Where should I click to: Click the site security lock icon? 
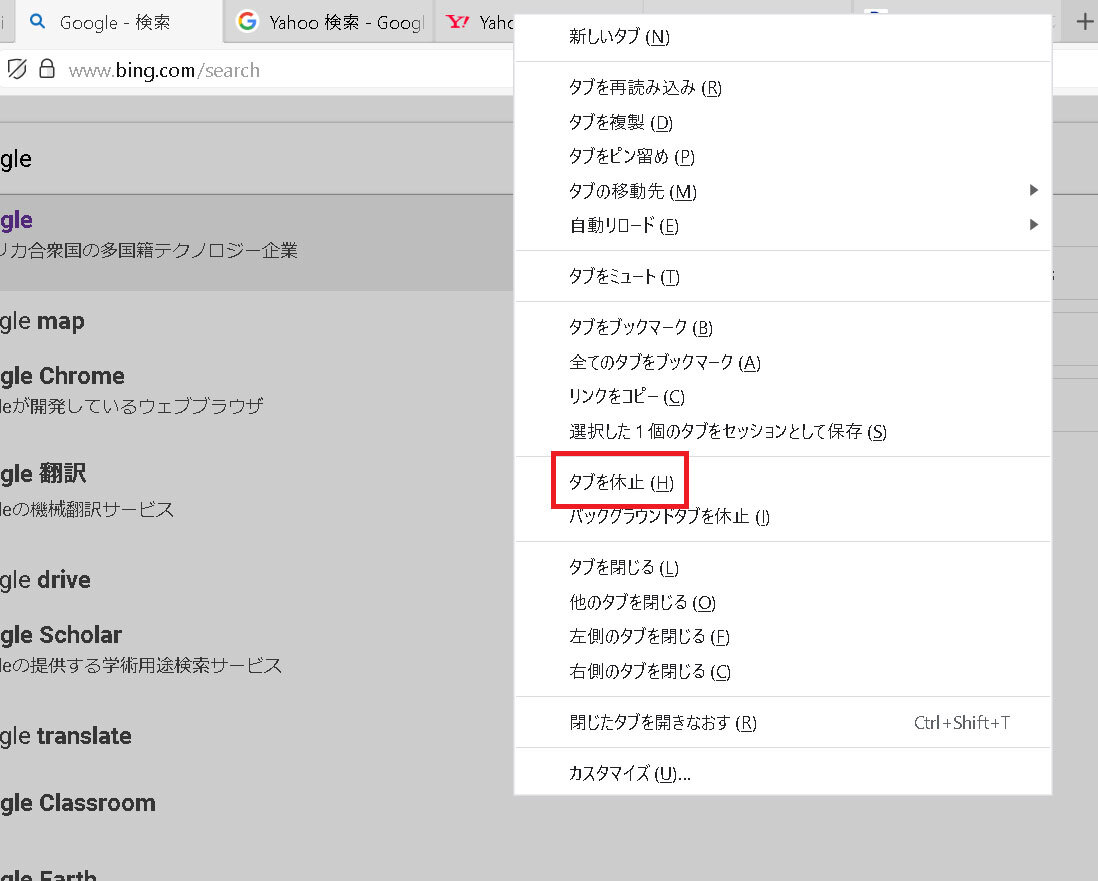pos(46,69)
